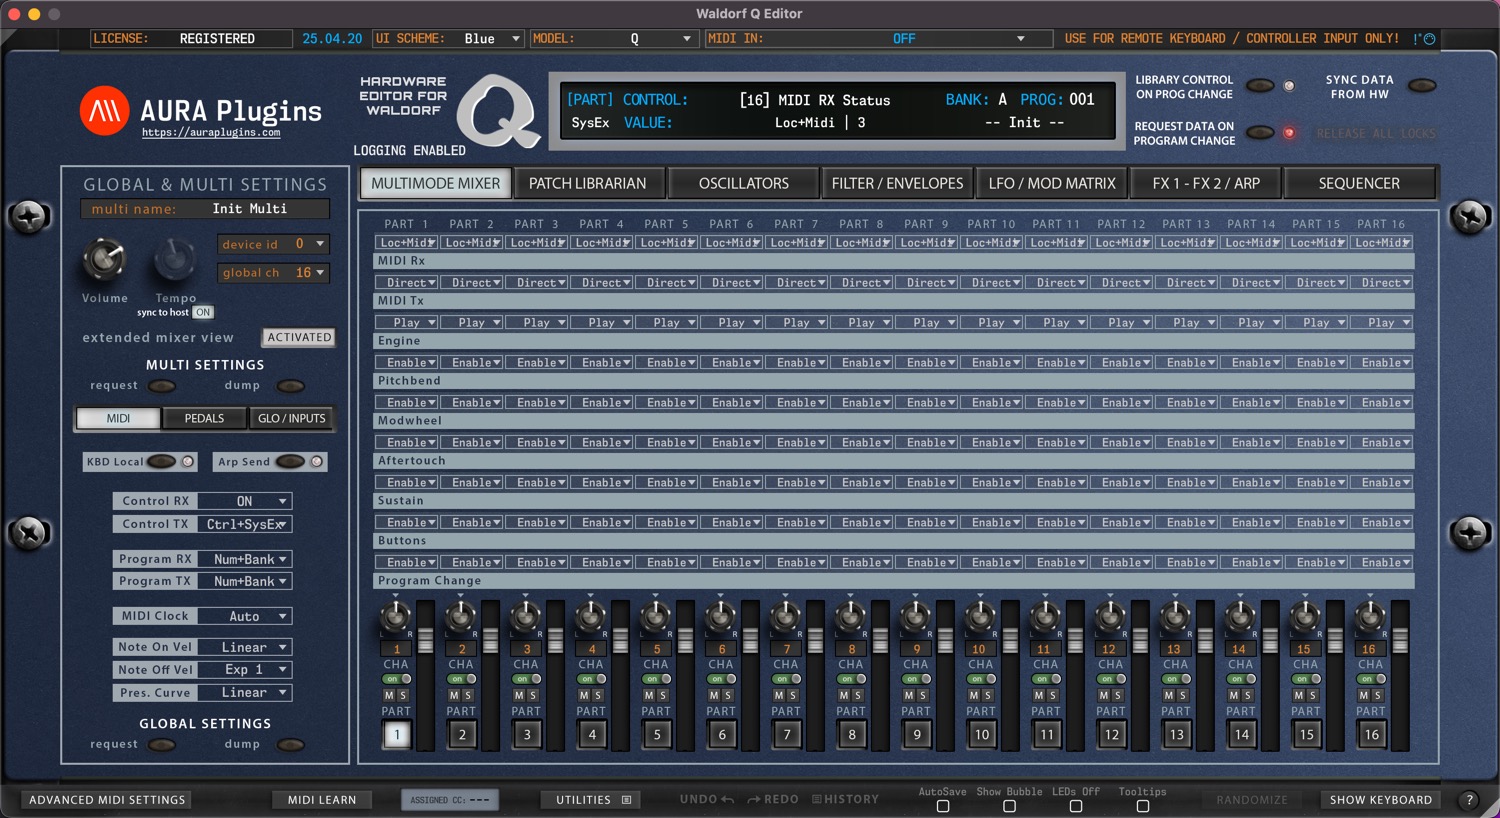Switch to SEQUENCER tab

click(1359, 184)
